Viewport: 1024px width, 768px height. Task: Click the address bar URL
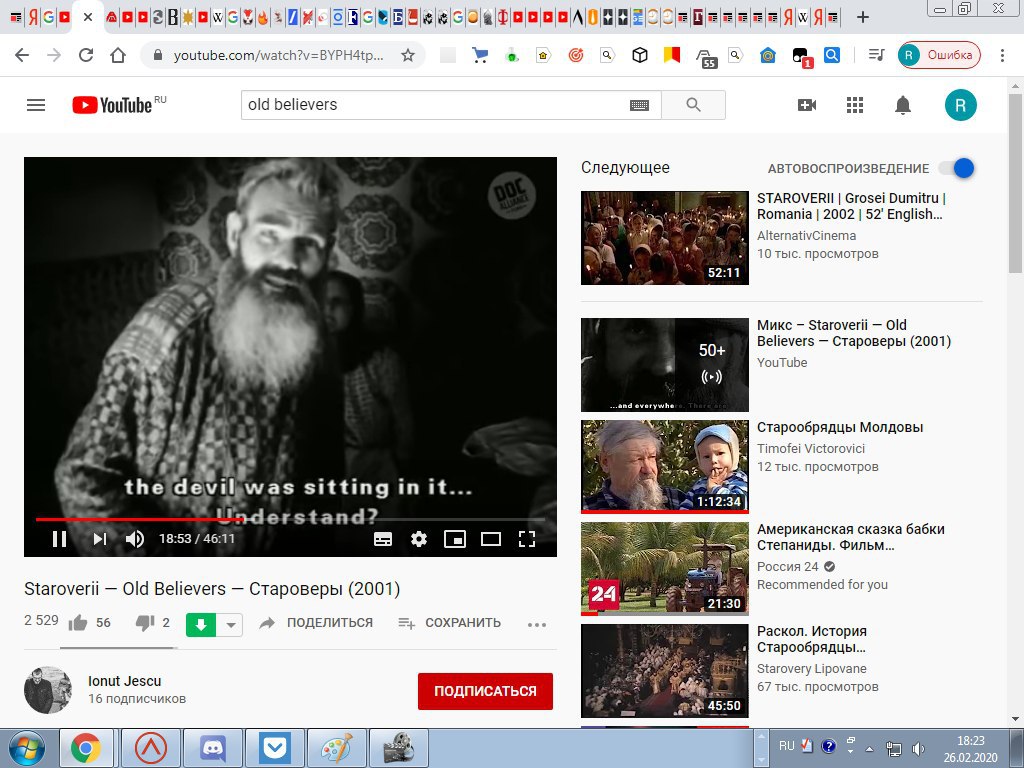(x=279, y=56)
